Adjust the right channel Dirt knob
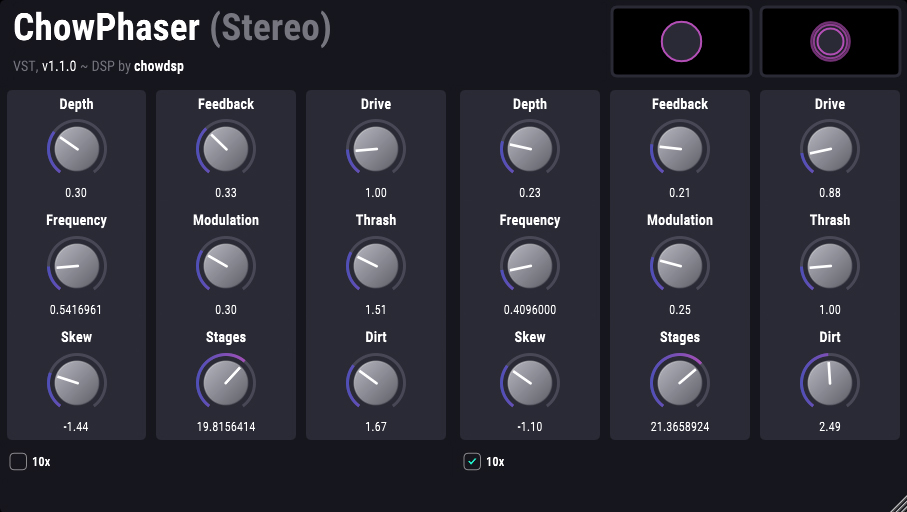The width and height of the screenshot is (907, 512). pyautogui.click(x=829, y=382)
